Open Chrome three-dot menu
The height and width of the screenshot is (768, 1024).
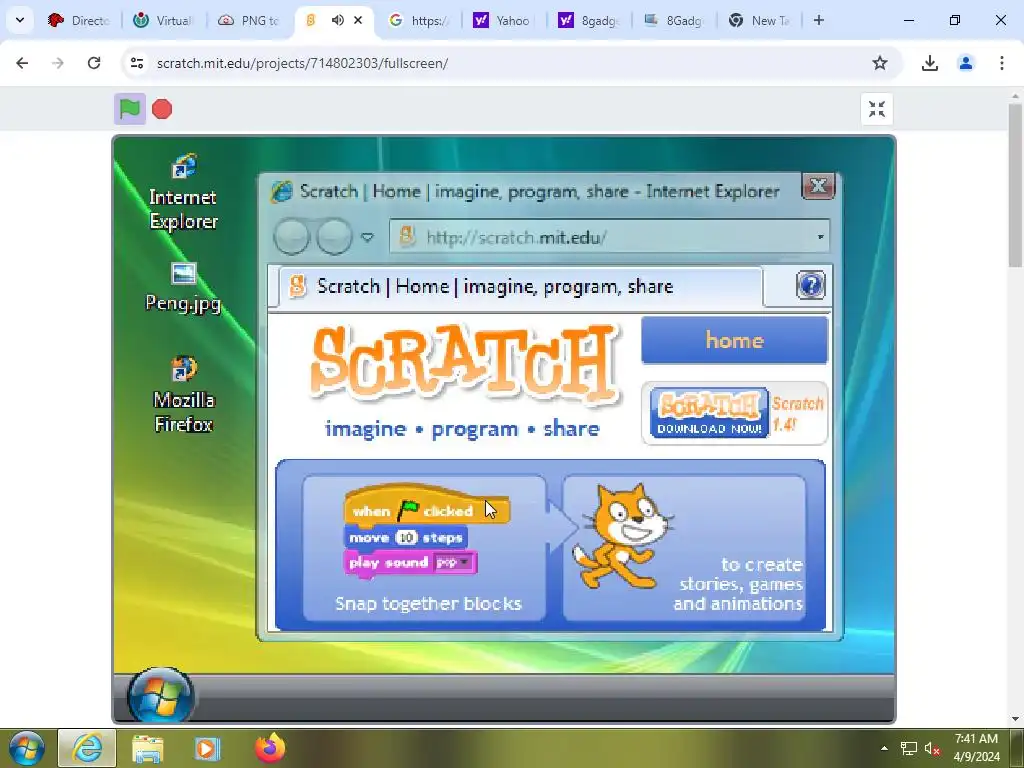pos(1002,63)
